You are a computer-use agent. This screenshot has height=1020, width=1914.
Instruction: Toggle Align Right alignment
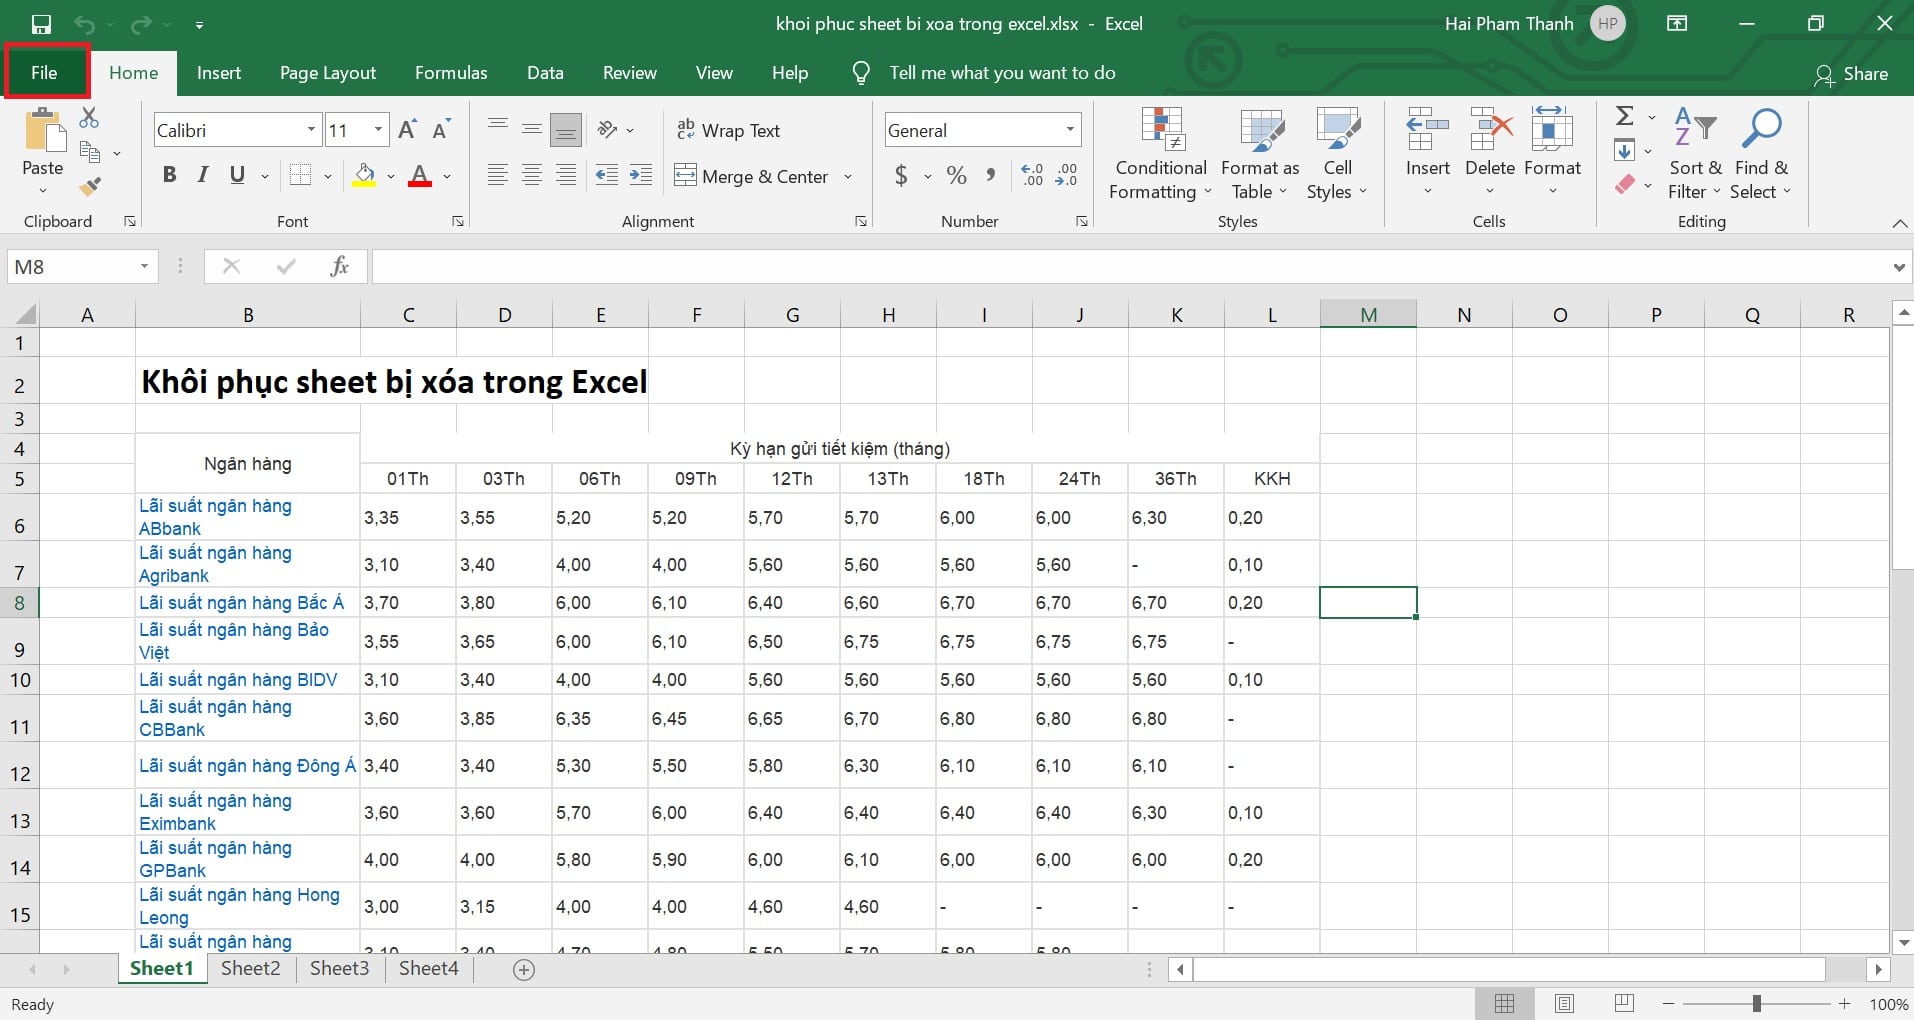(566, 176)
